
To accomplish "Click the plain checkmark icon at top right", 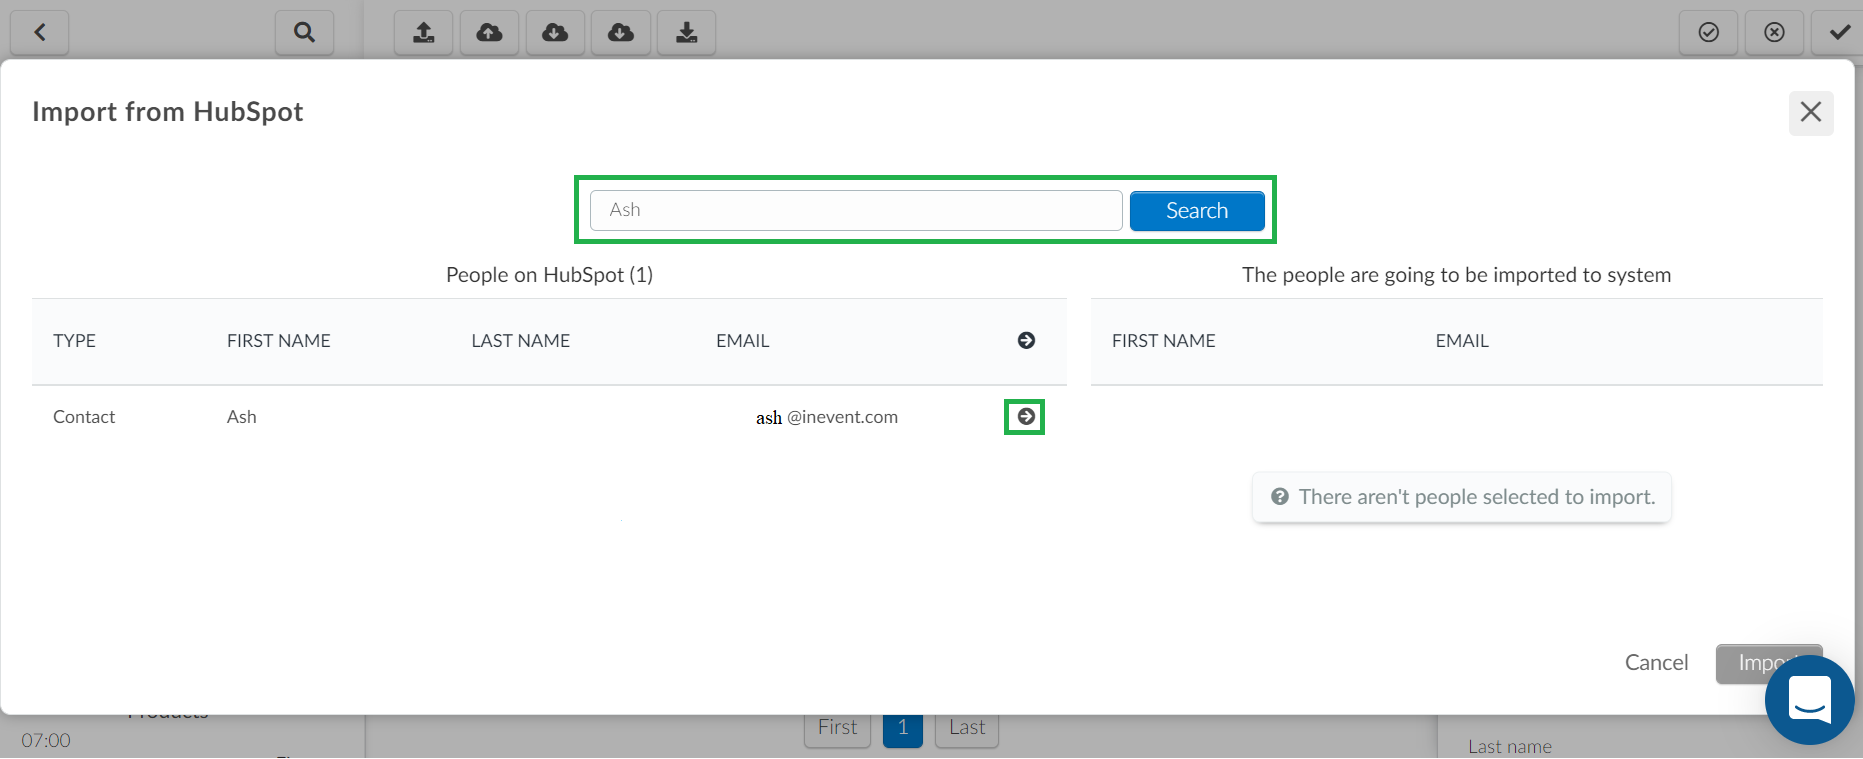I will (x=1839, y=33).
